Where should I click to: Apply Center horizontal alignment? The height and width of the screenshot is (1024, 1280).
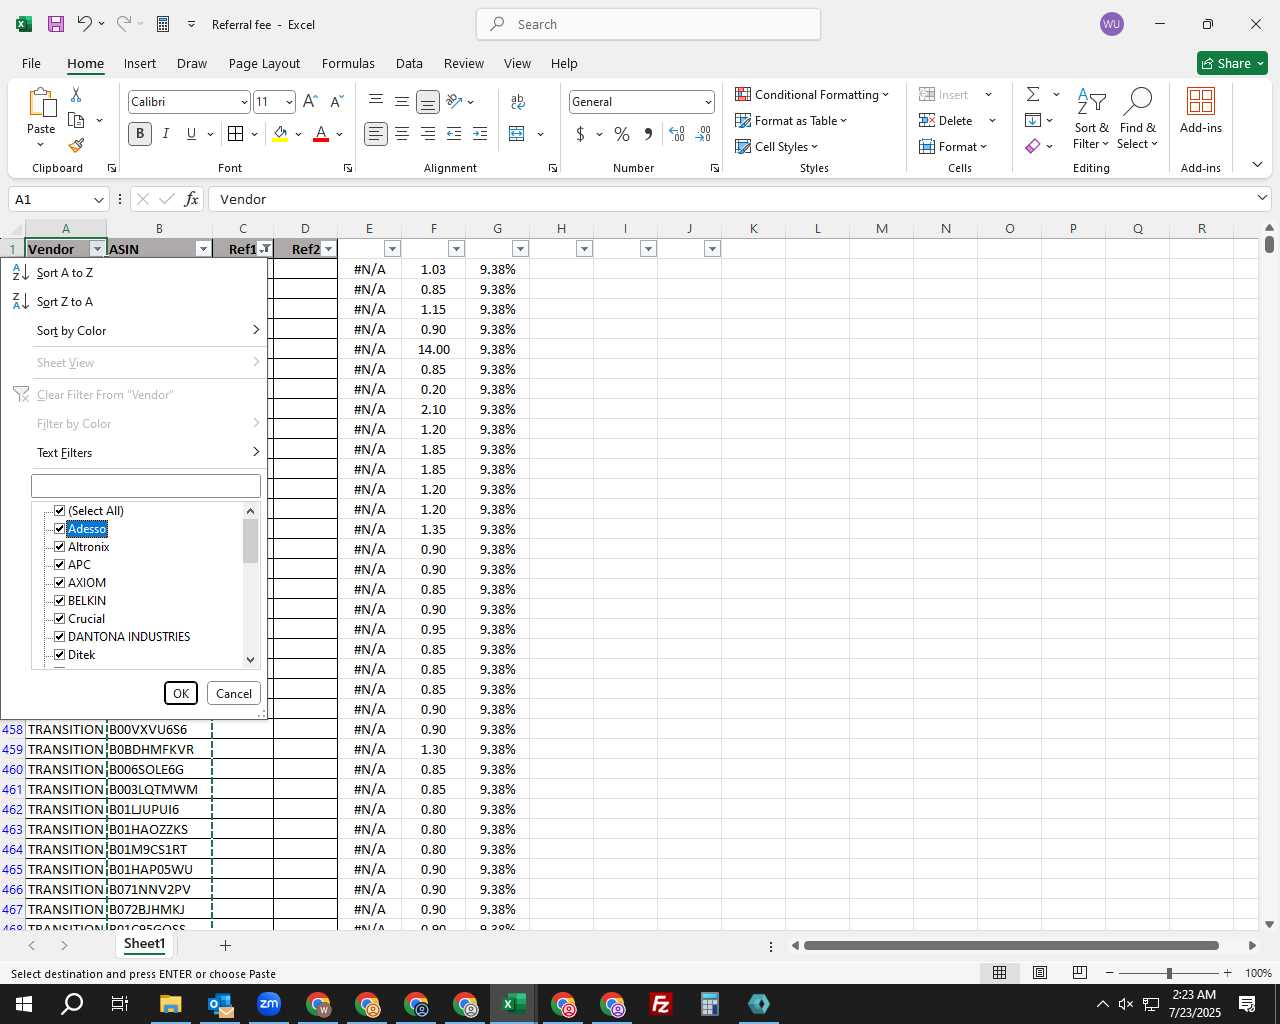click(402, 133)
